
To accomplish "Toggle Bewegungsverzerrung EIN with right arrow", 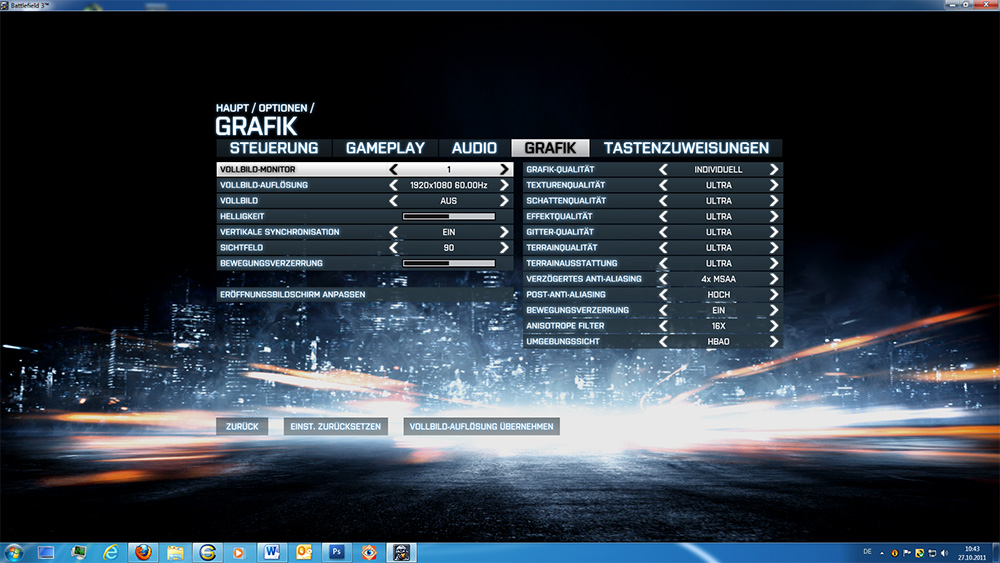I will [774, 310].
